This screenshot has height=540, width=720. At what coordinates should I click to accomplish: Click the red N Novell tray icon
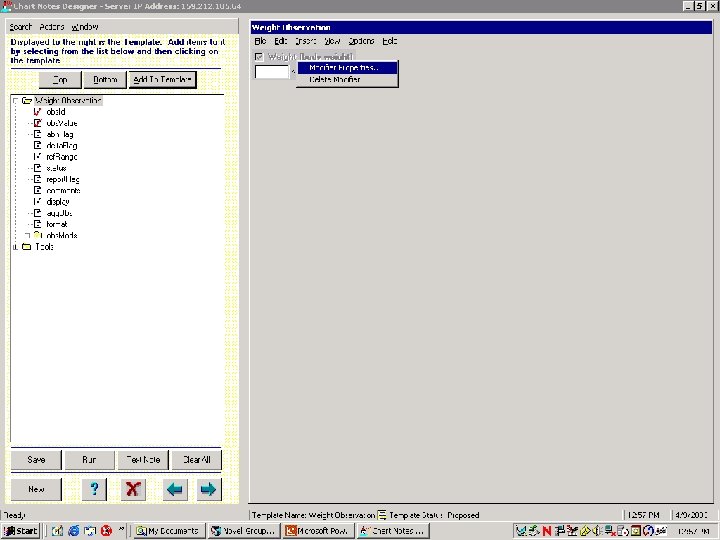coord(546,531)
